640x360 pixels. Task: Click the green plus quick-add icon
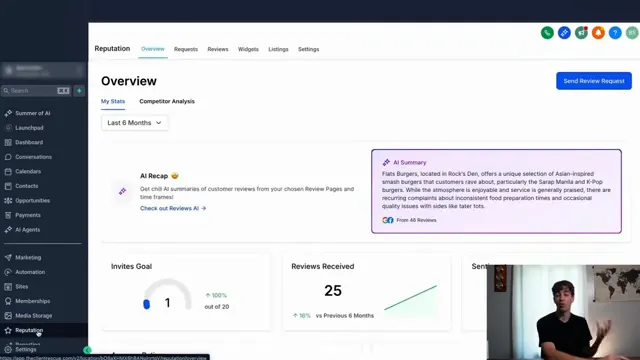pos(79,91)
